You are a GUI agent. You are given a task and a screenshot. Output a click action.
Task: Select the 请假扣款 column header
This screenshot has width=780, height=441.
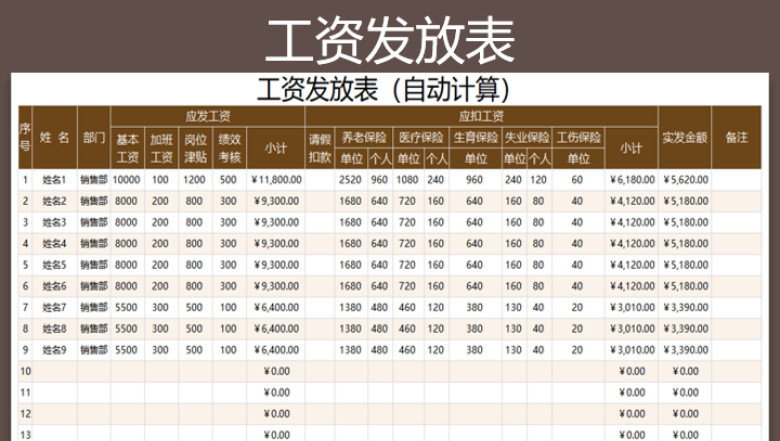click(x=320, y=148)
